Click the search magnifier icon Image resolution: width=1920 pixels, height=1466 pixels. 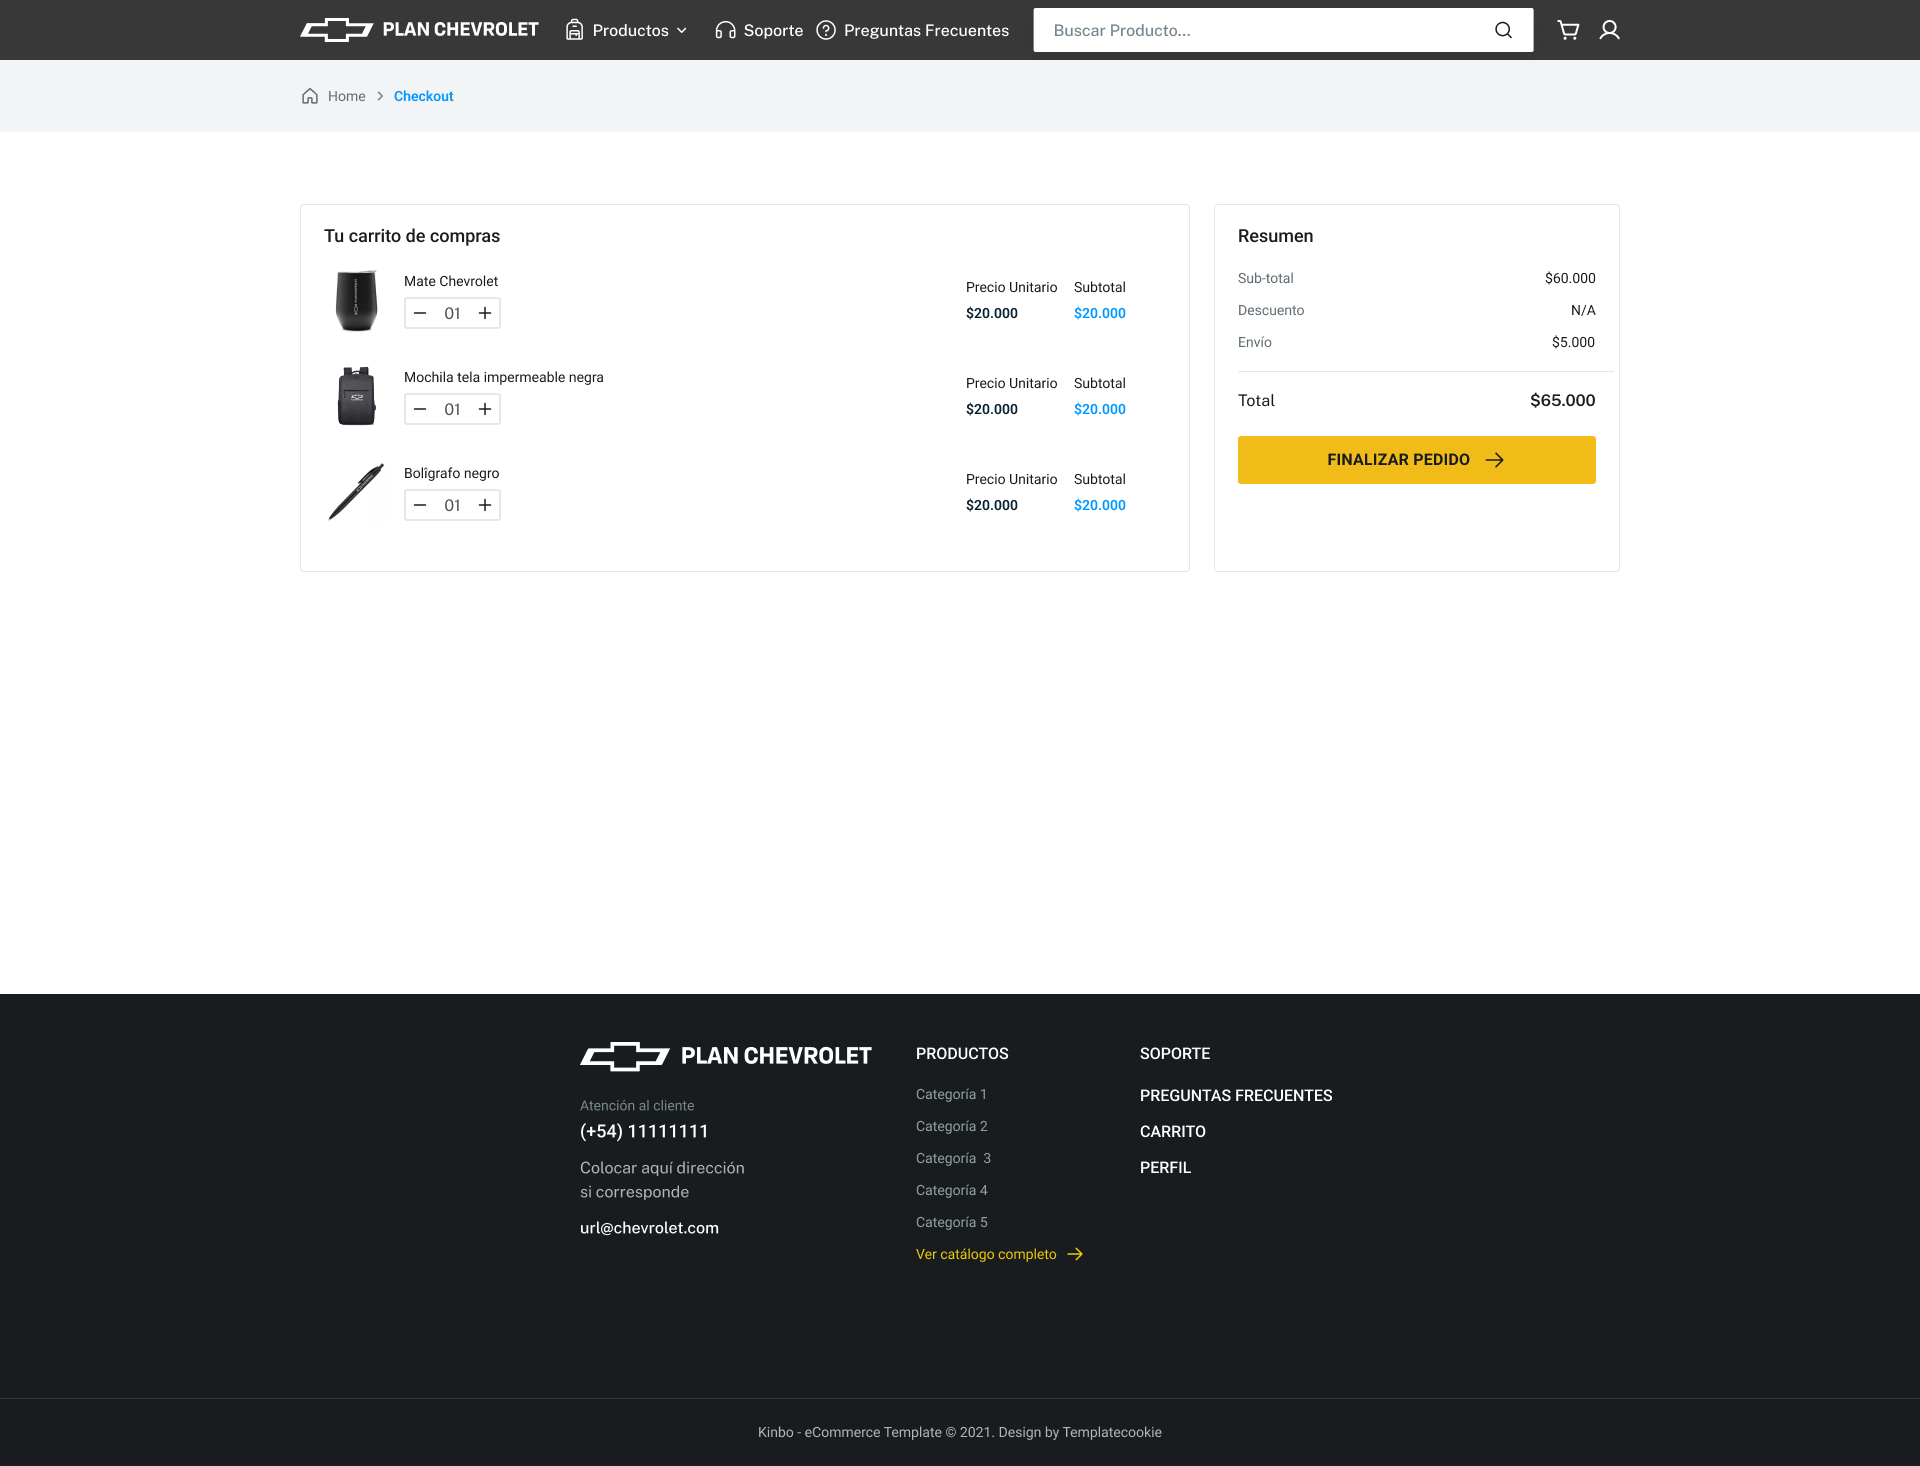click(x=1503, y=30)
